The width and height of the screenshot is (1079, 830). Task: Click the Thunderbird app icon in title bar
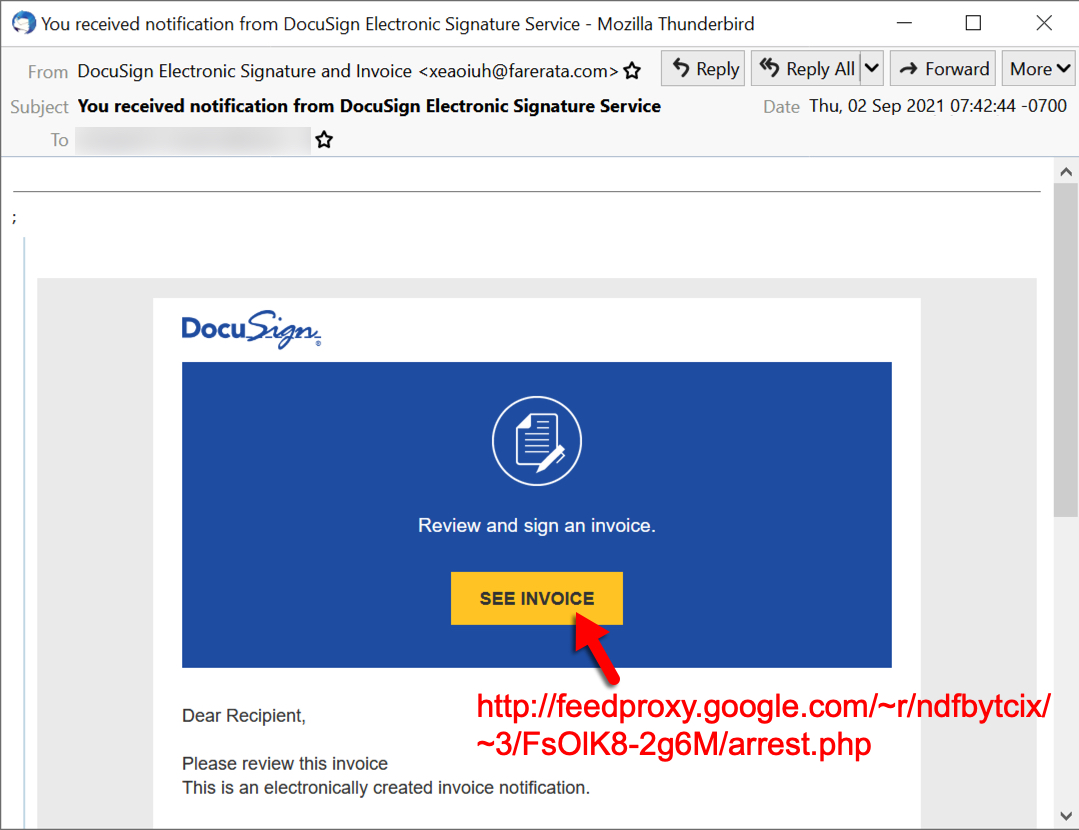point(23,23)
